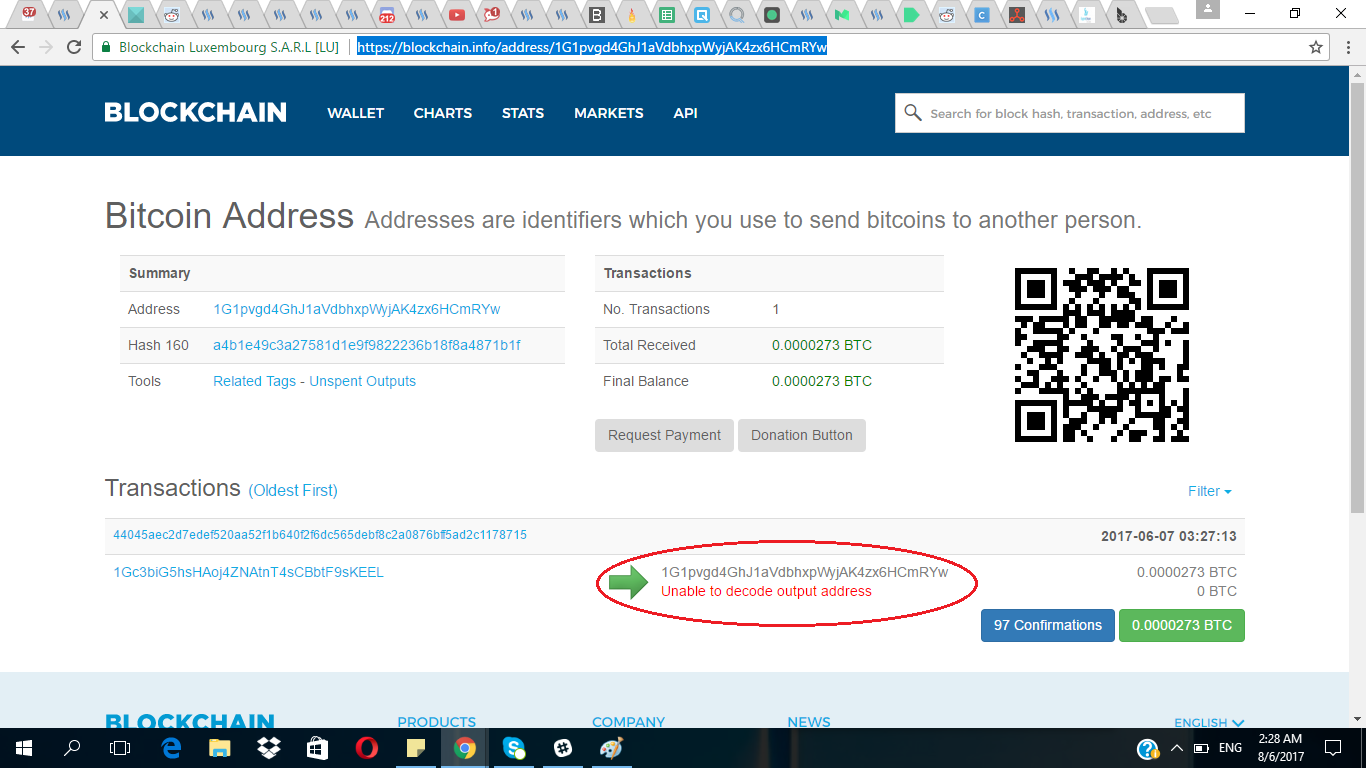This screenshot has height=768, width=1366.
Task: Open the Hash 160 link a4b1e49c3a
Action: tap(367, 345)
